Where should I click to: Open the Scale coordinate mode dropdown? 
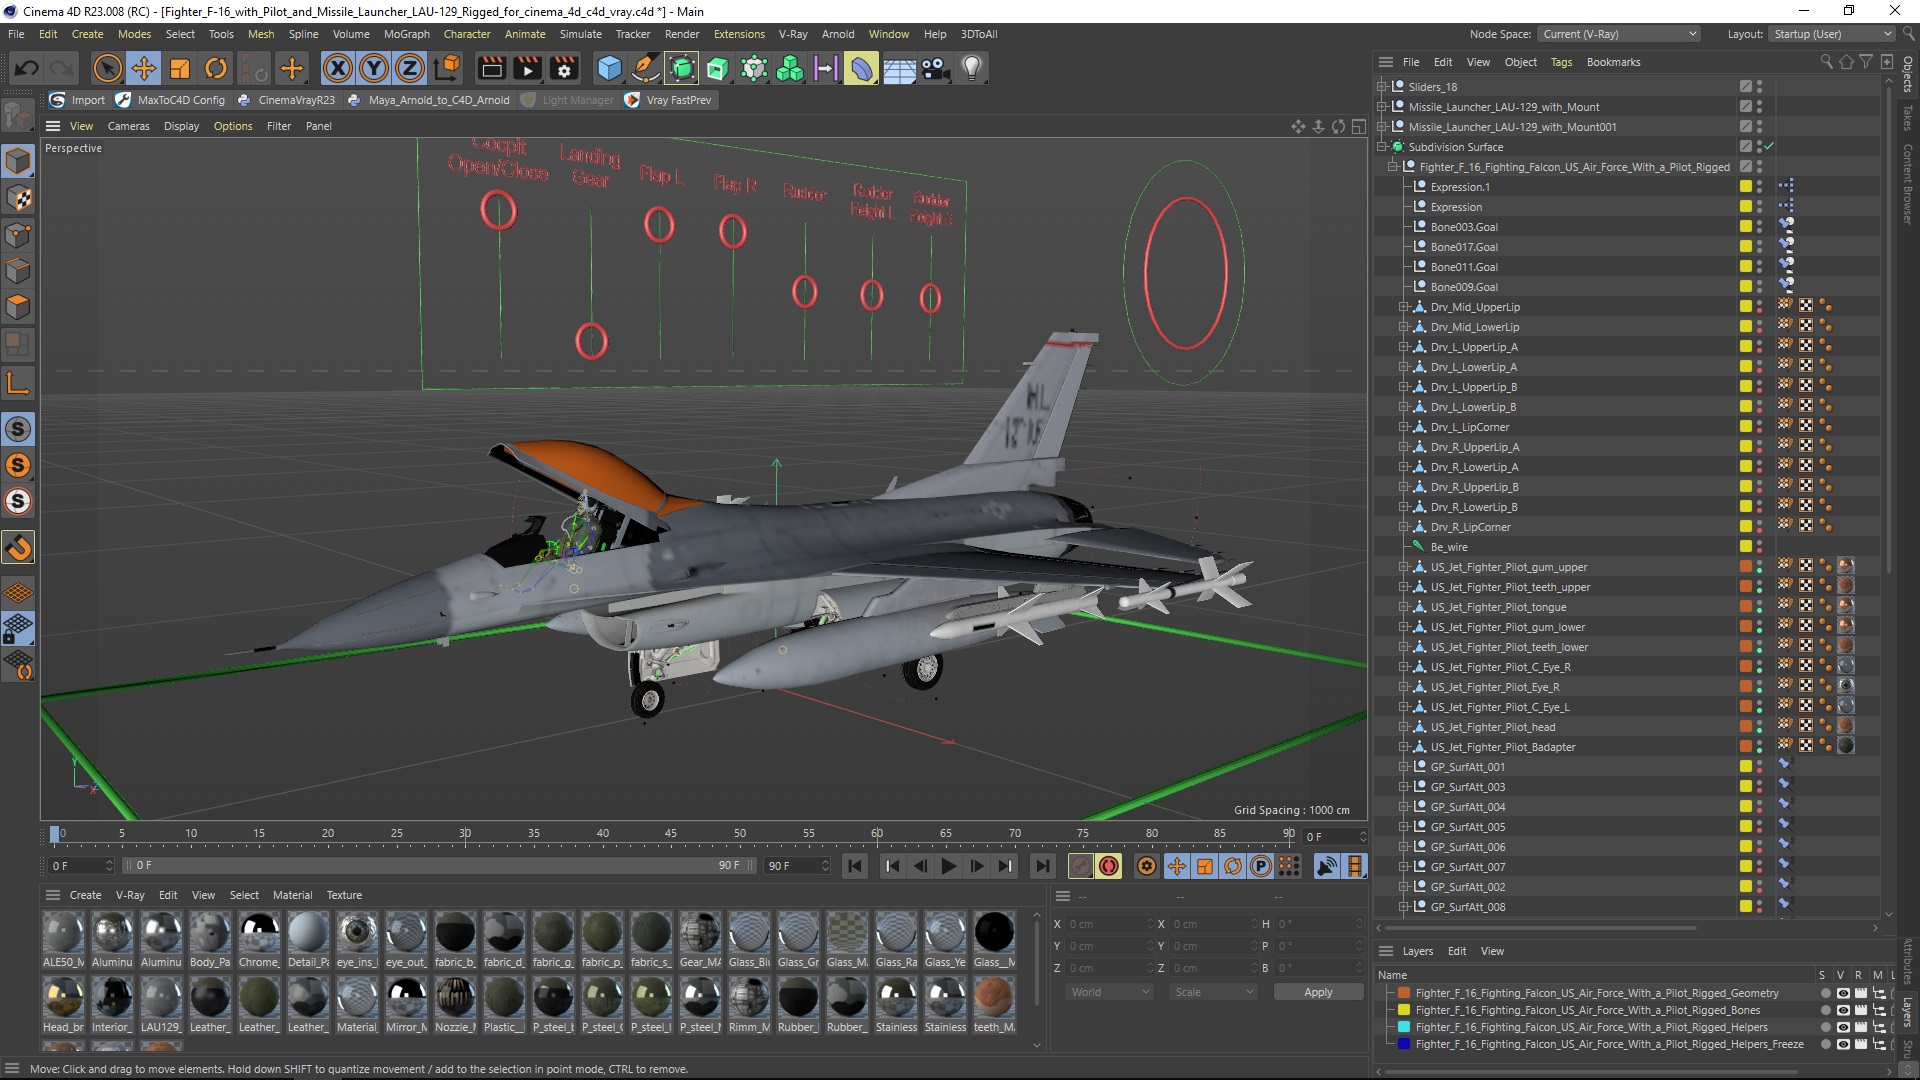click(1213, 992)
